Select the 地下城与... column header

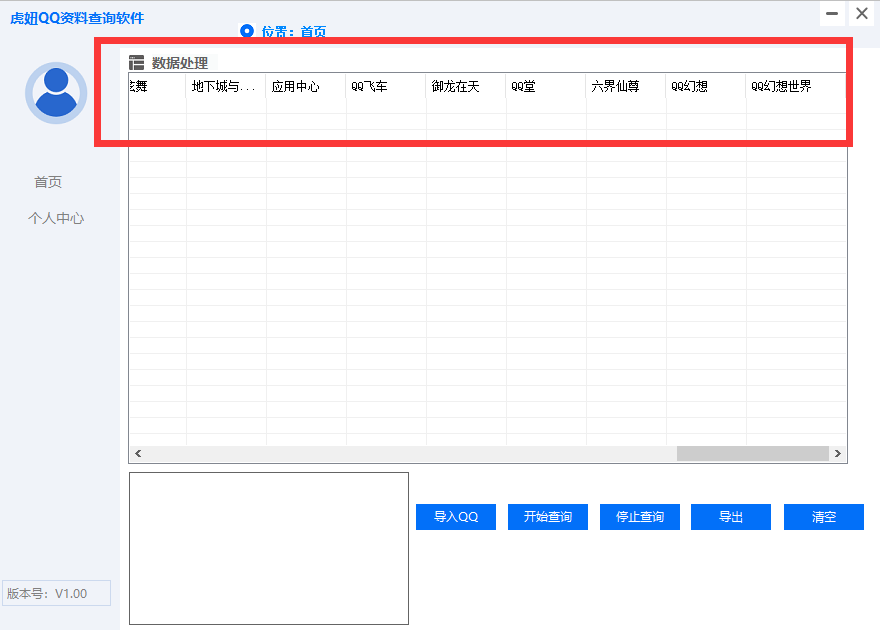[226, 86]
